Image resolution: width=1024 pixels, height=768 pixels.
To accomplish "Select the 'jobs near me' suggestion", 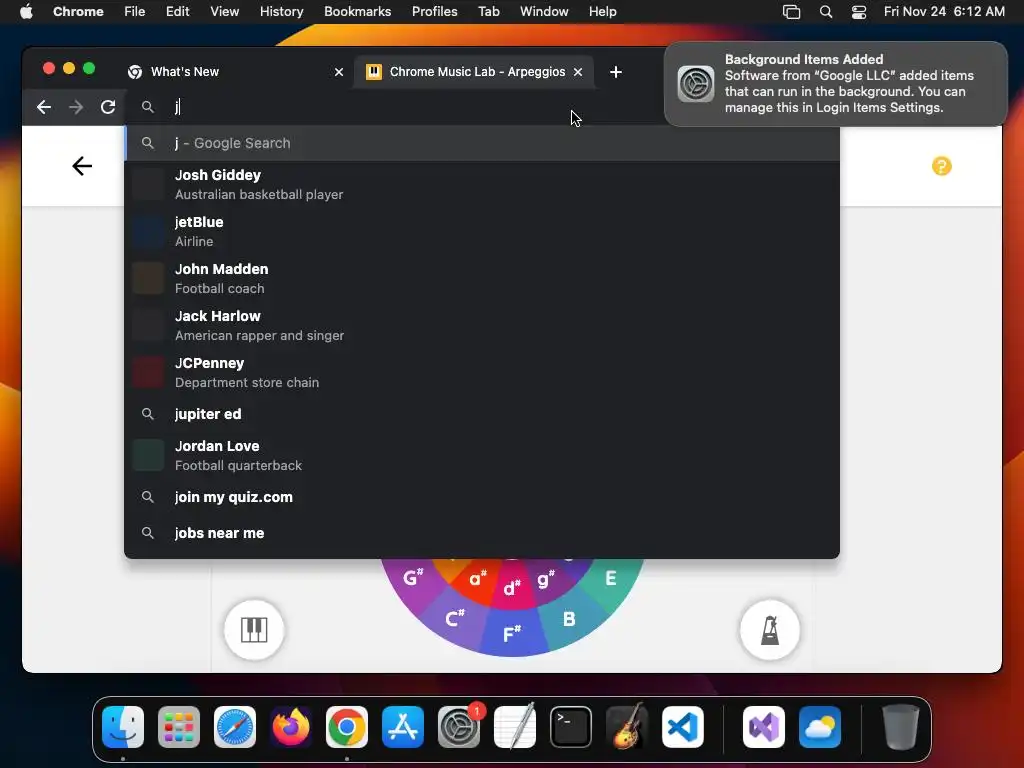I will [482, 533].
